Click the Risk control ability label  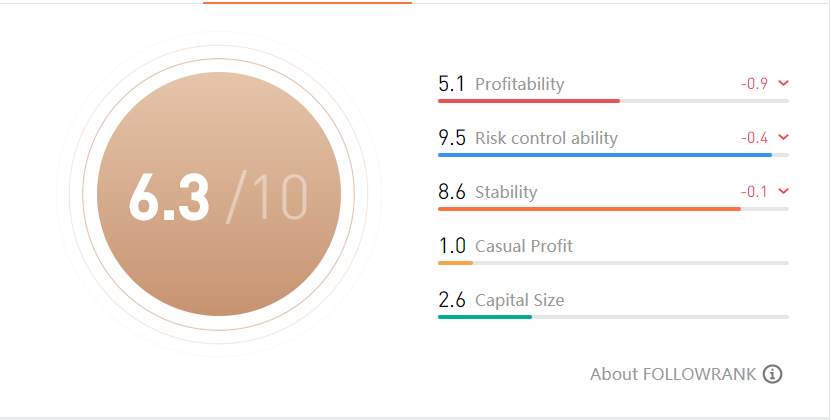pos(546,138)
